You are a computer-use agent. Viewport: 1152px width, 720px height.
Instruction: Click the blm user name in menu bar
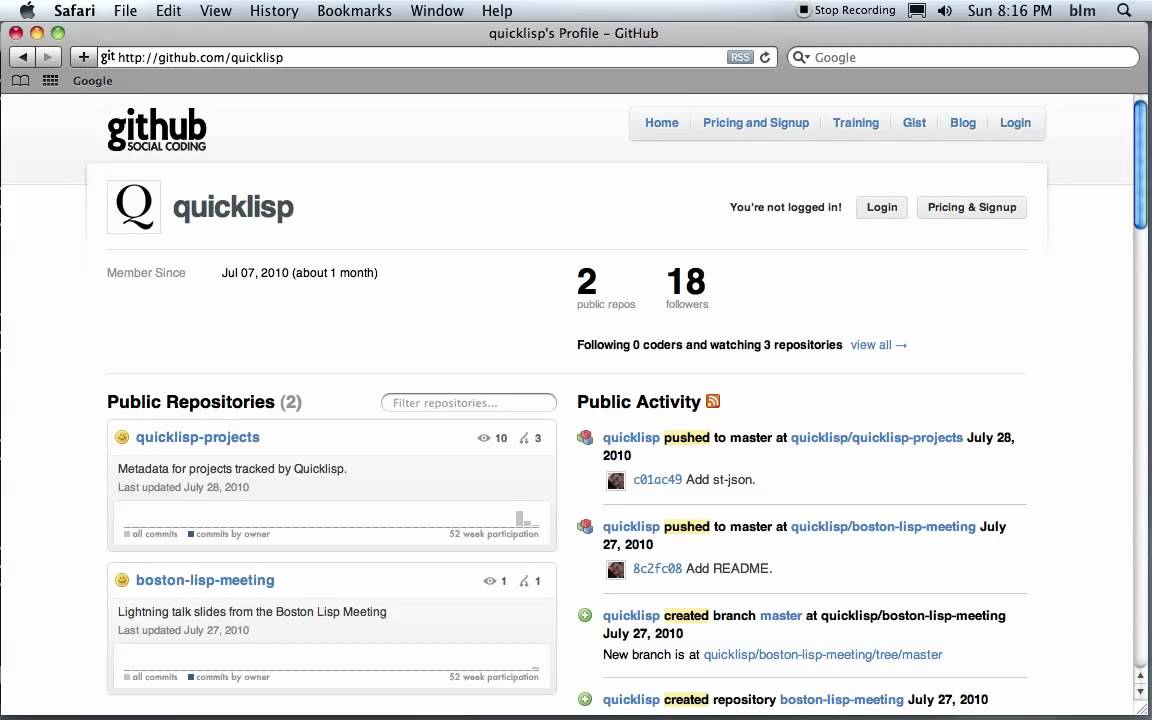(1082, 10)
